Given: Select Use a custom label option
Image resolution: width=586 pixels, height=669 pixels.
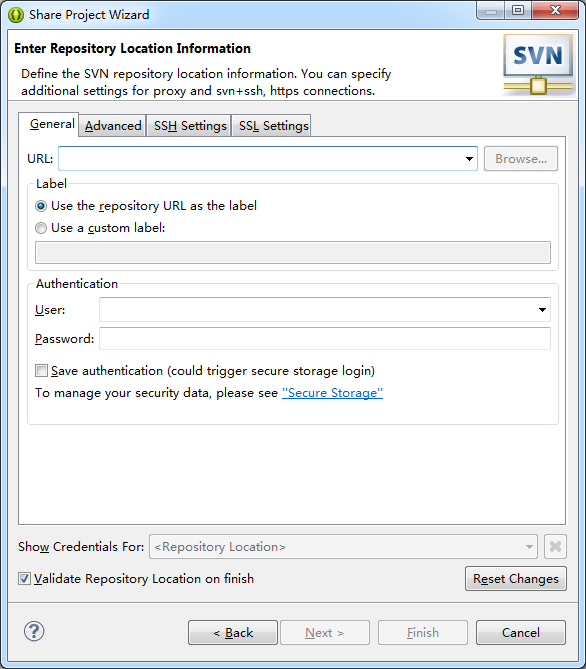Looking at the screenshot, I should pos(41,228).
